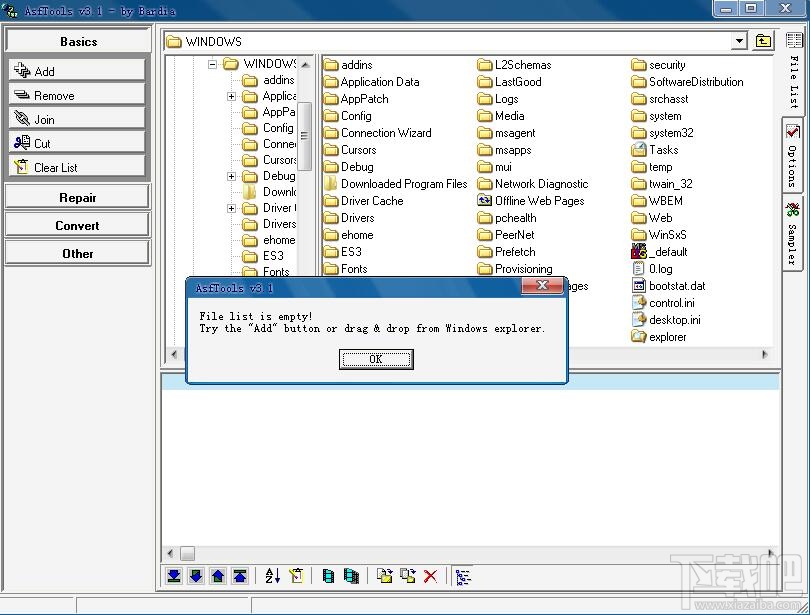Collapse the WINDOWS tree node
The height and width of the screenshot is (615, 810).
(x=212, y=63)
